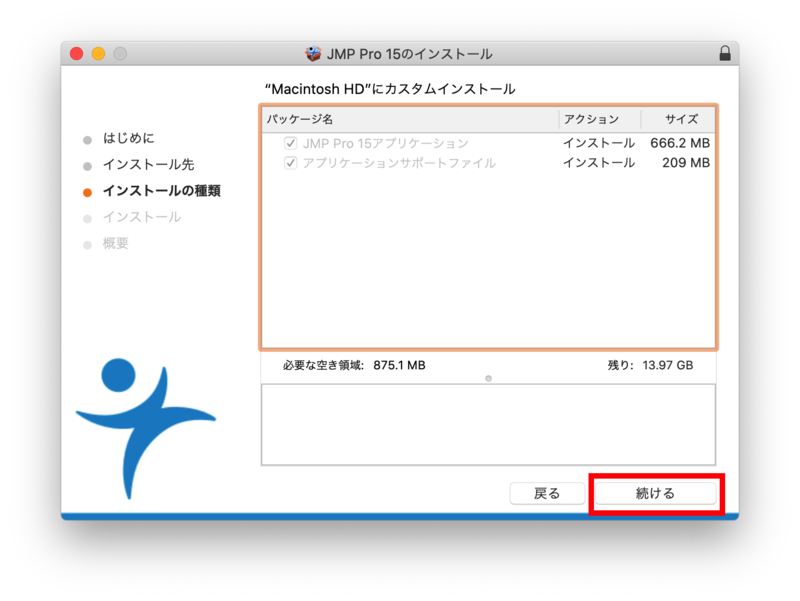Screen dimensions: 800x601
Task: Click インストール action for JMP Pro 15アプリケーション
Action: tap(599, 143)
